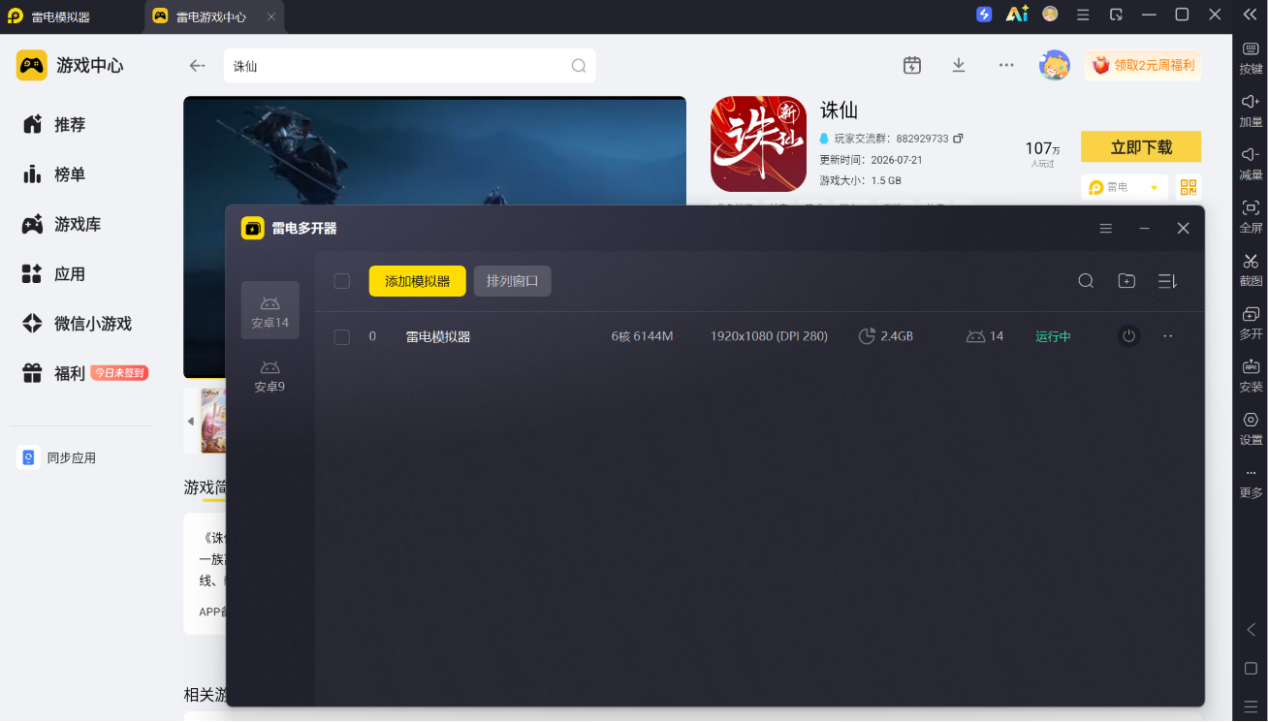Click 领取2元周福利 button

point(1143,65)
